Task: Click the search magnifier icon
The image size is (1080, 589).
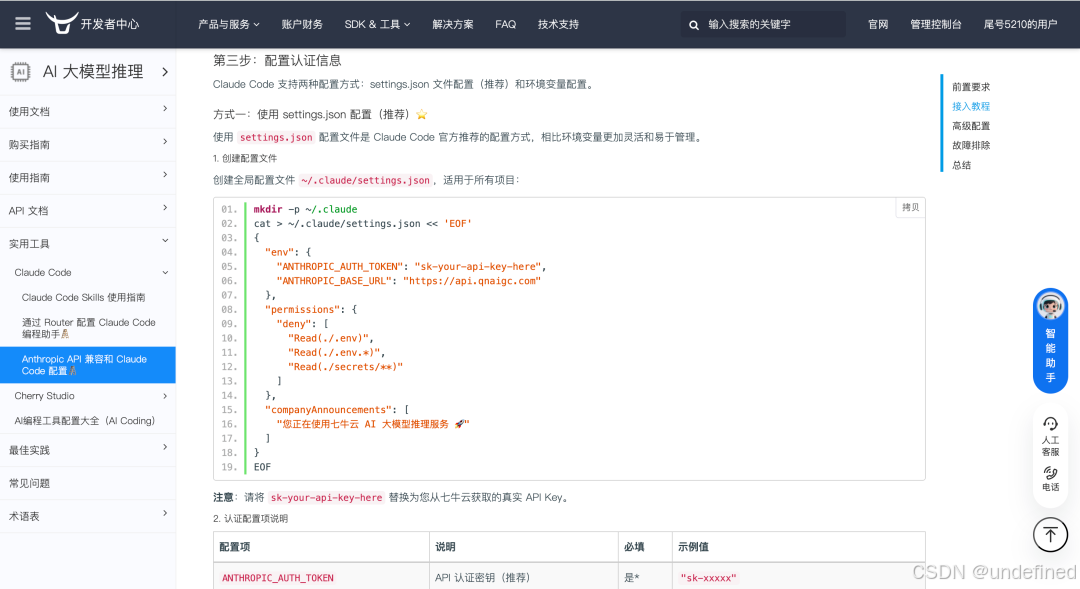Action: point(694,25)
